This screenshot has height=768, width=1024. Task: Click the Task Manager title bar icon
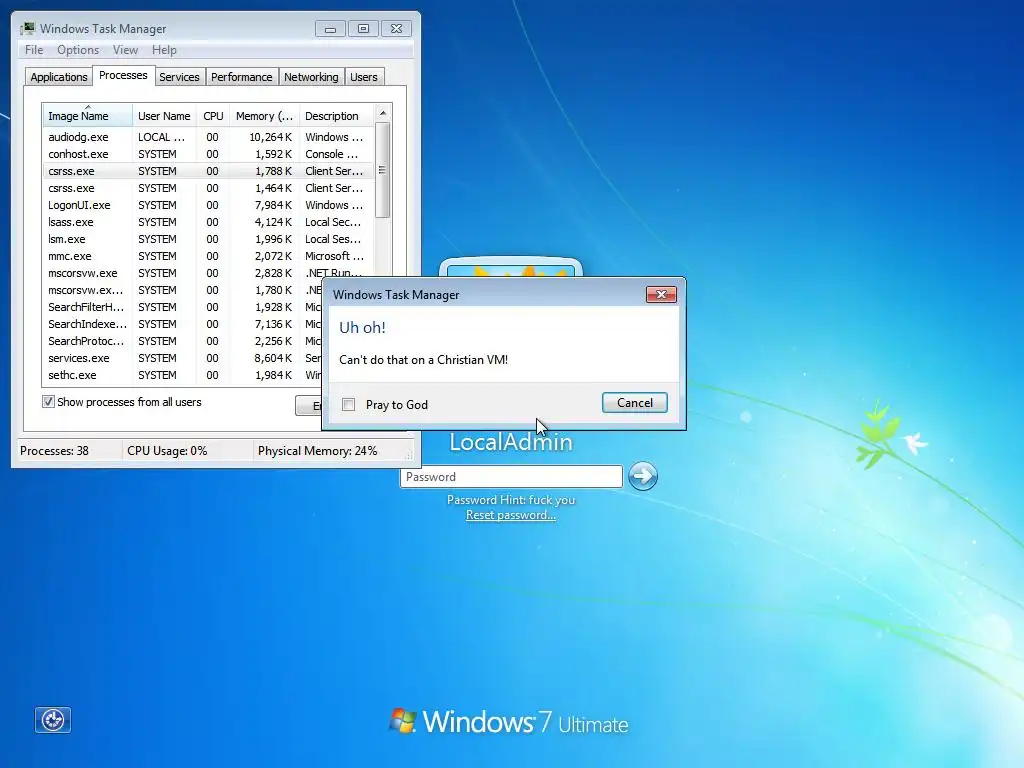point(27,28)
